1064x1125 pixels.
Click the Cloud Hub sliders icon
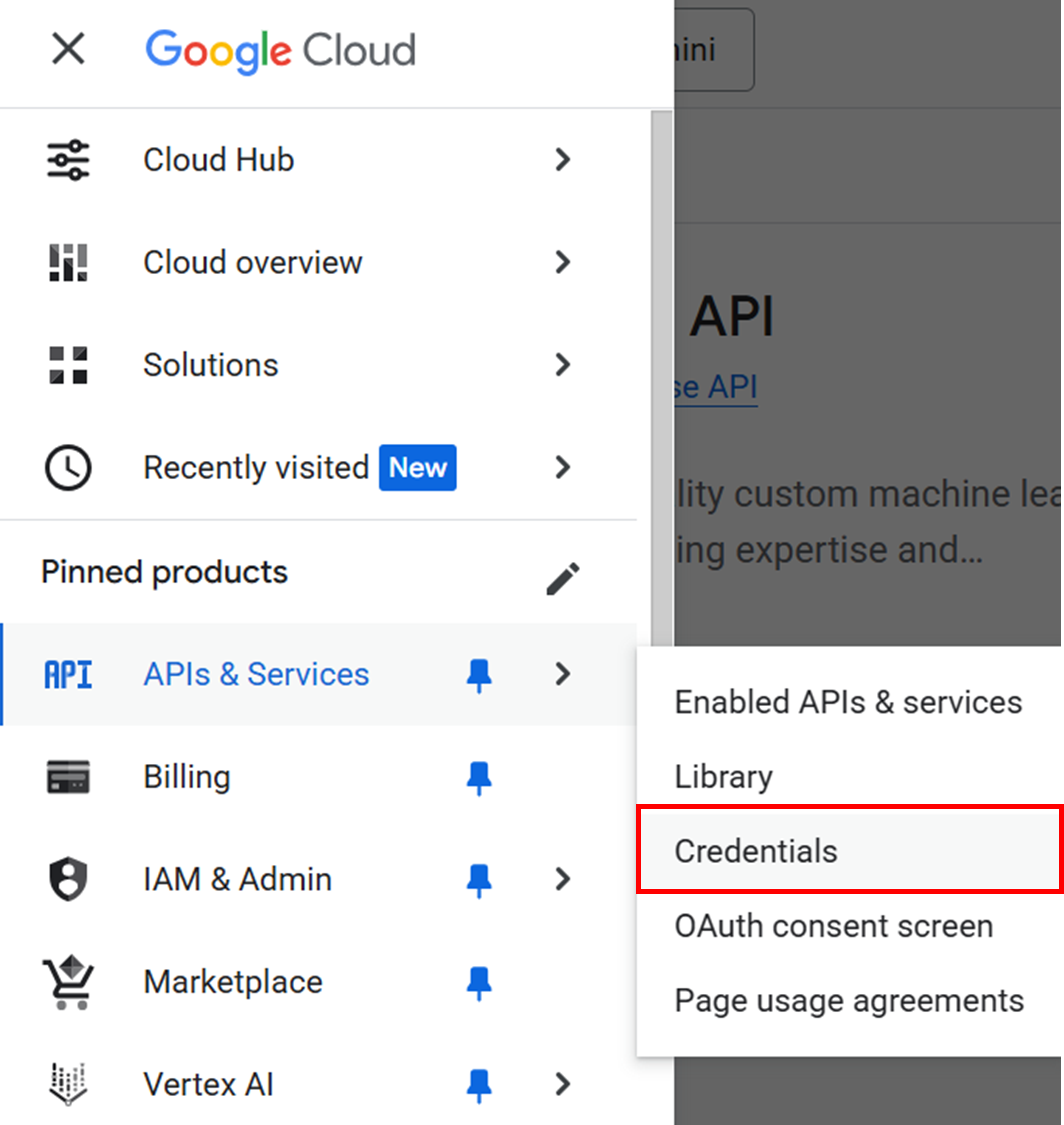[68, 159]
